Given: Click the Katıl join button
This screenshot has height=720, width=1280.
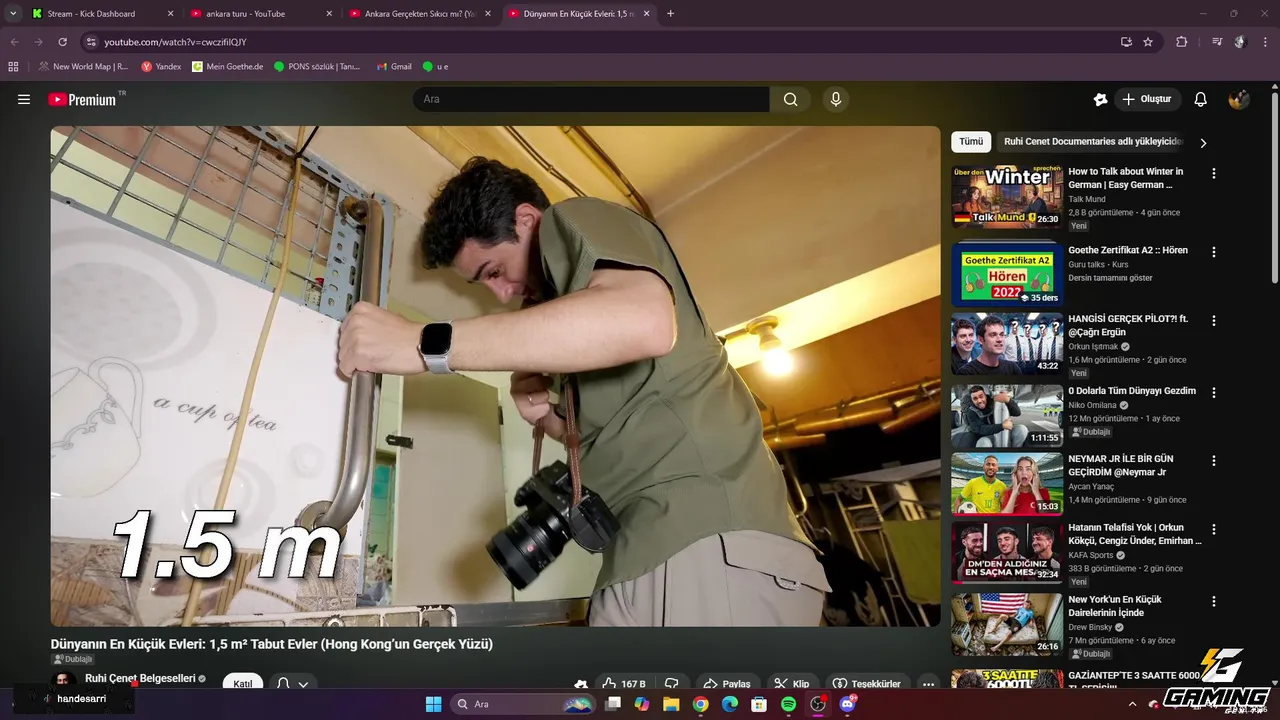Looking at the screenshot, I should coord(243,683).
